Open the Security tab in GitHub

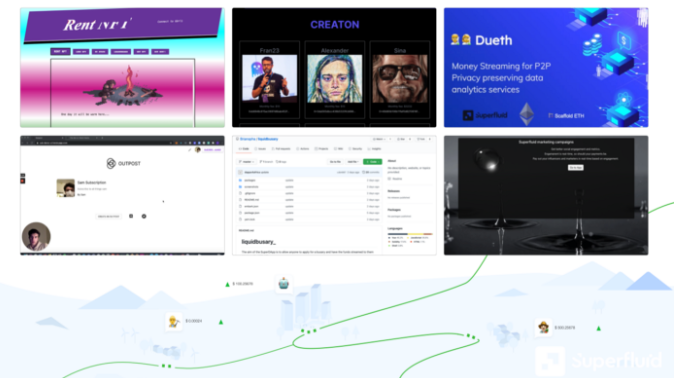tap(356, 149)
